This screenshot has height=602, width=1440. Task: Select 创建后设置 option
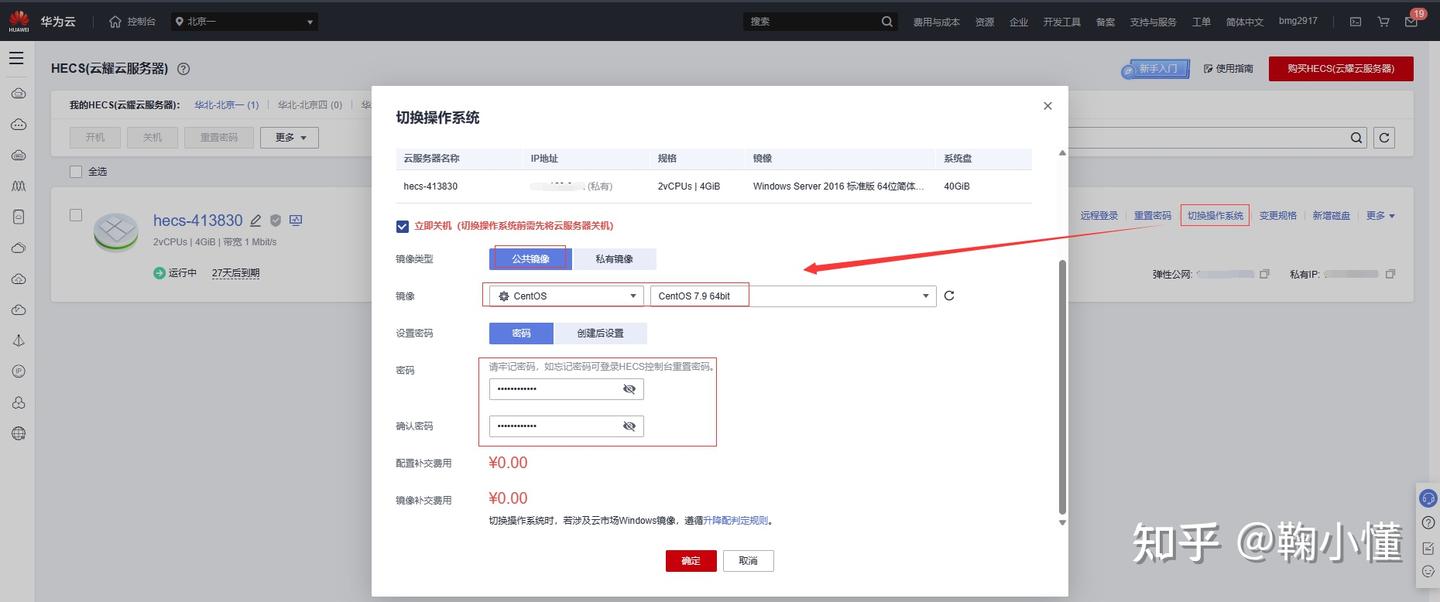(600, 333)
